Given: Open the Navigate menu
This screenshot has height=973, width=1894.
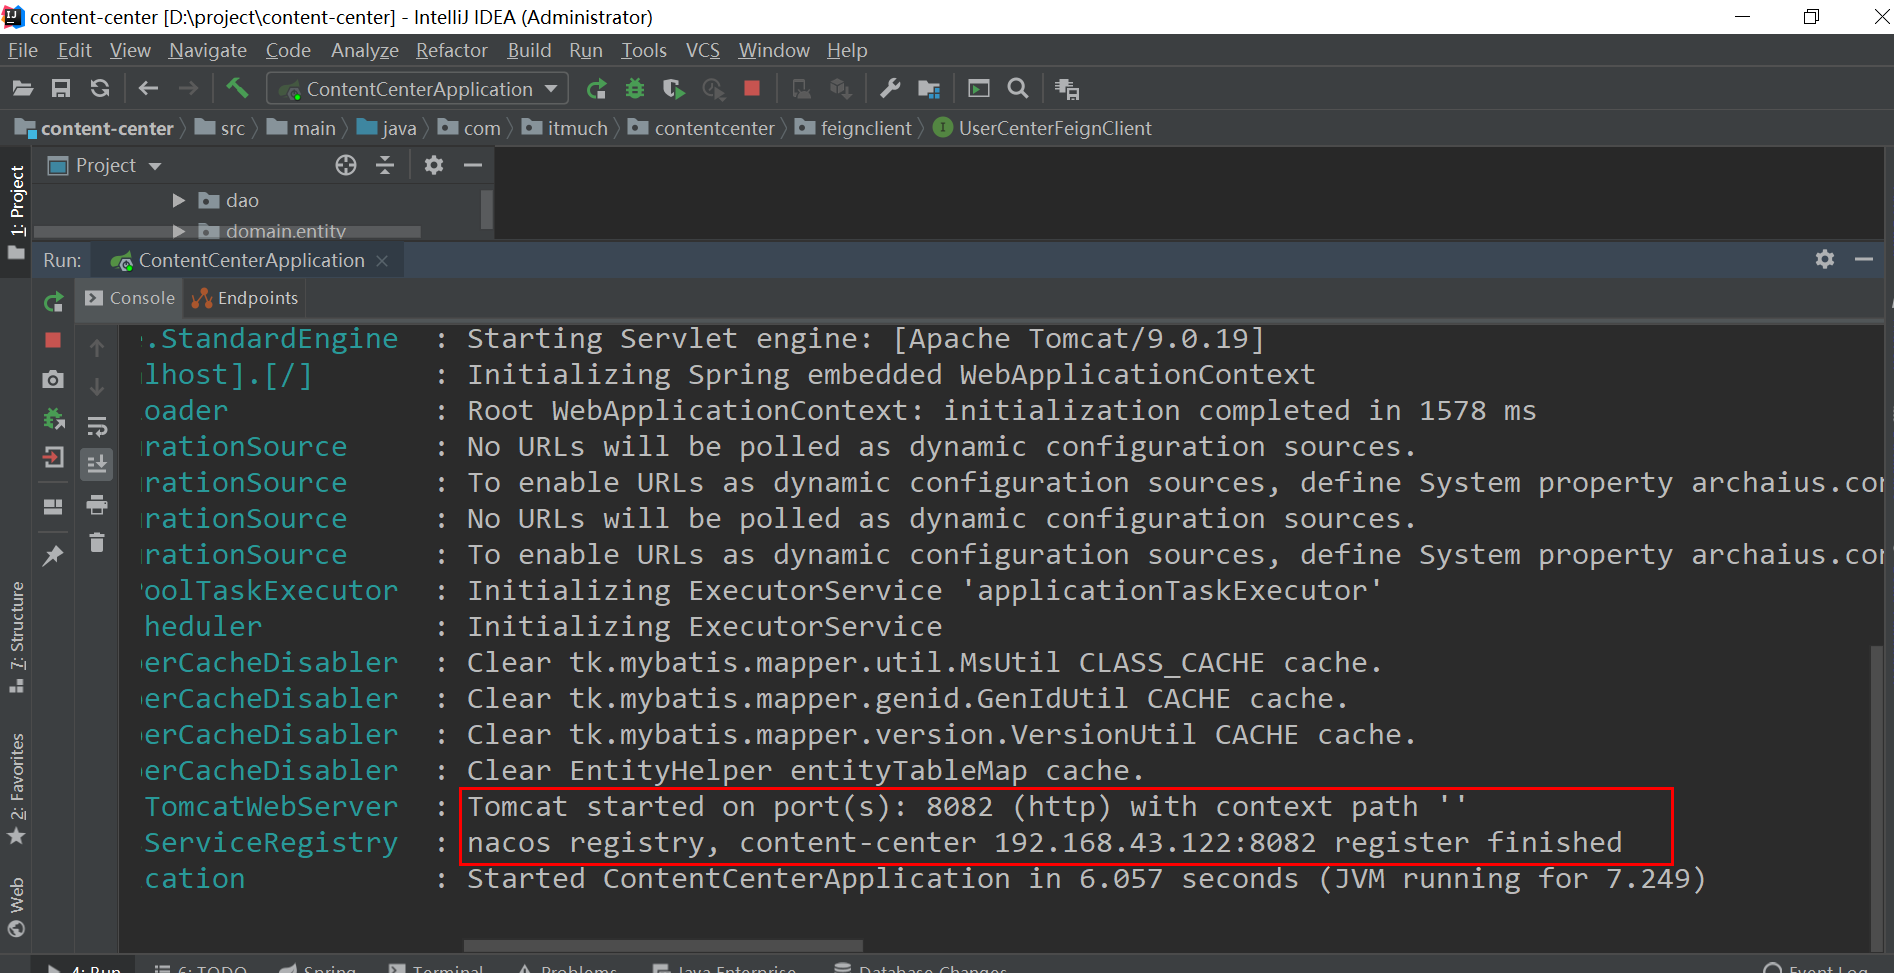Looking at the screenshot, I should [208, 50].
